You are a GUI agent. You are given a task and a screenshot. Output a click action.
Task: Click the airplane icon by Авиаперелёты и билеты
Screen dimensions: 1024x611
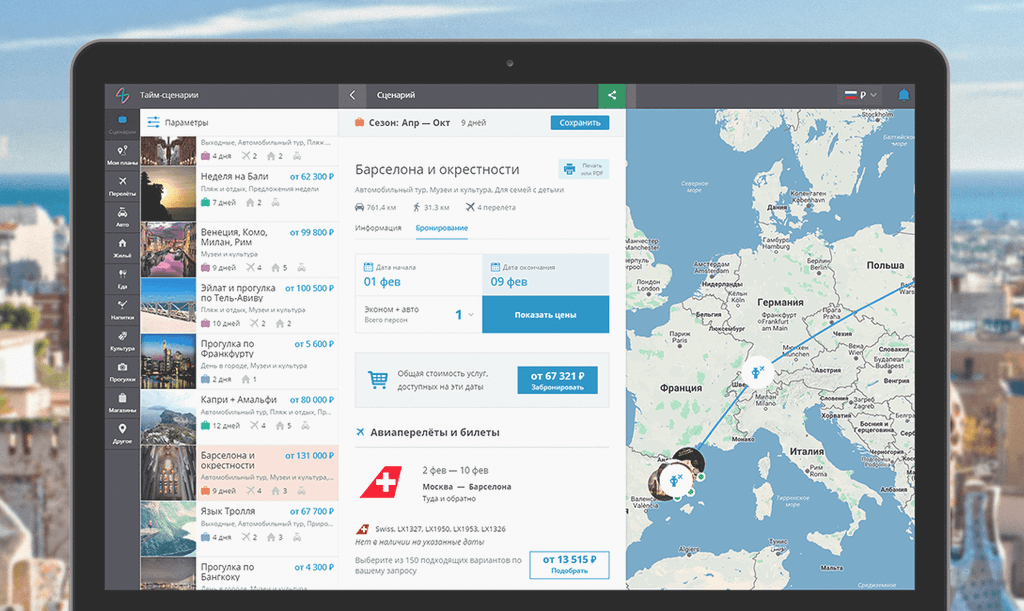(x=360, y=431)
